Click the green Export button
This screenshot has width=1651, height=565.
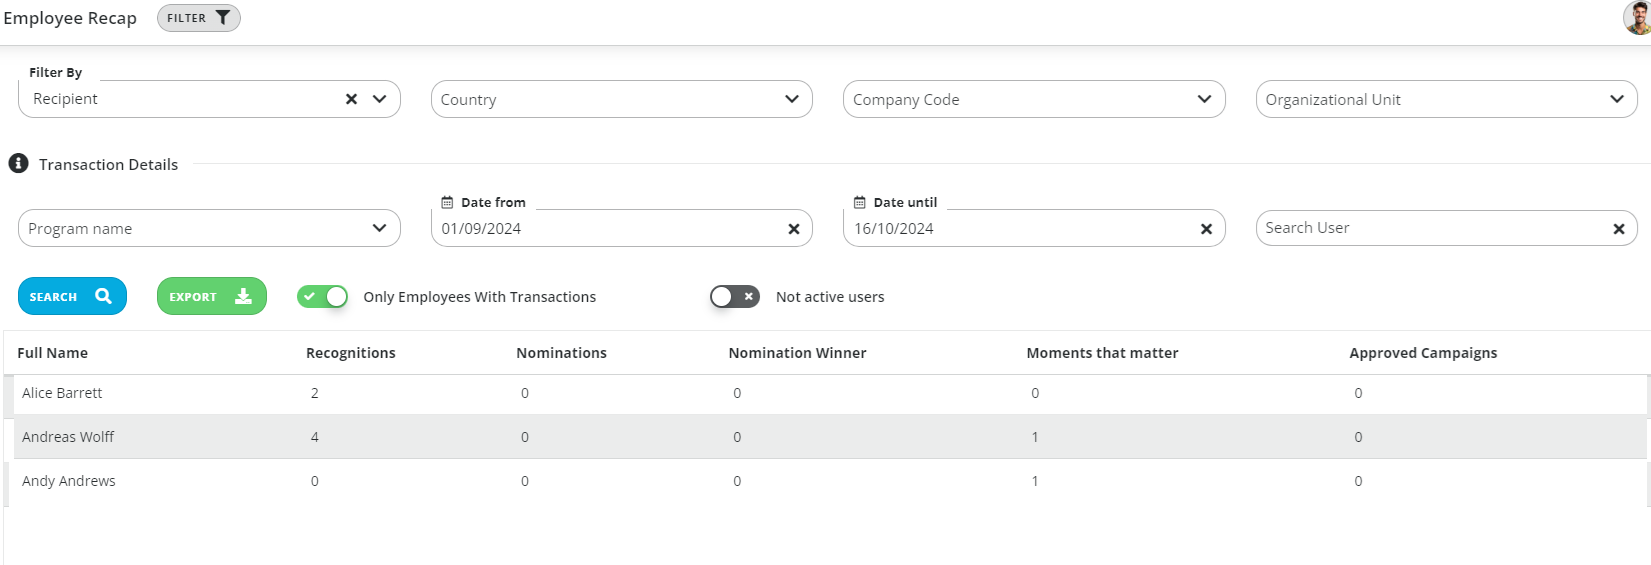pos(212,296)
